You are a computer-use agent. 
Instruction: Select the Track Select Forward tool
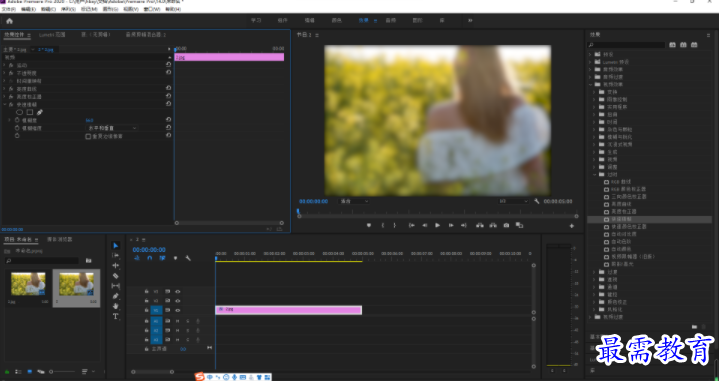(x=116, y=256)
